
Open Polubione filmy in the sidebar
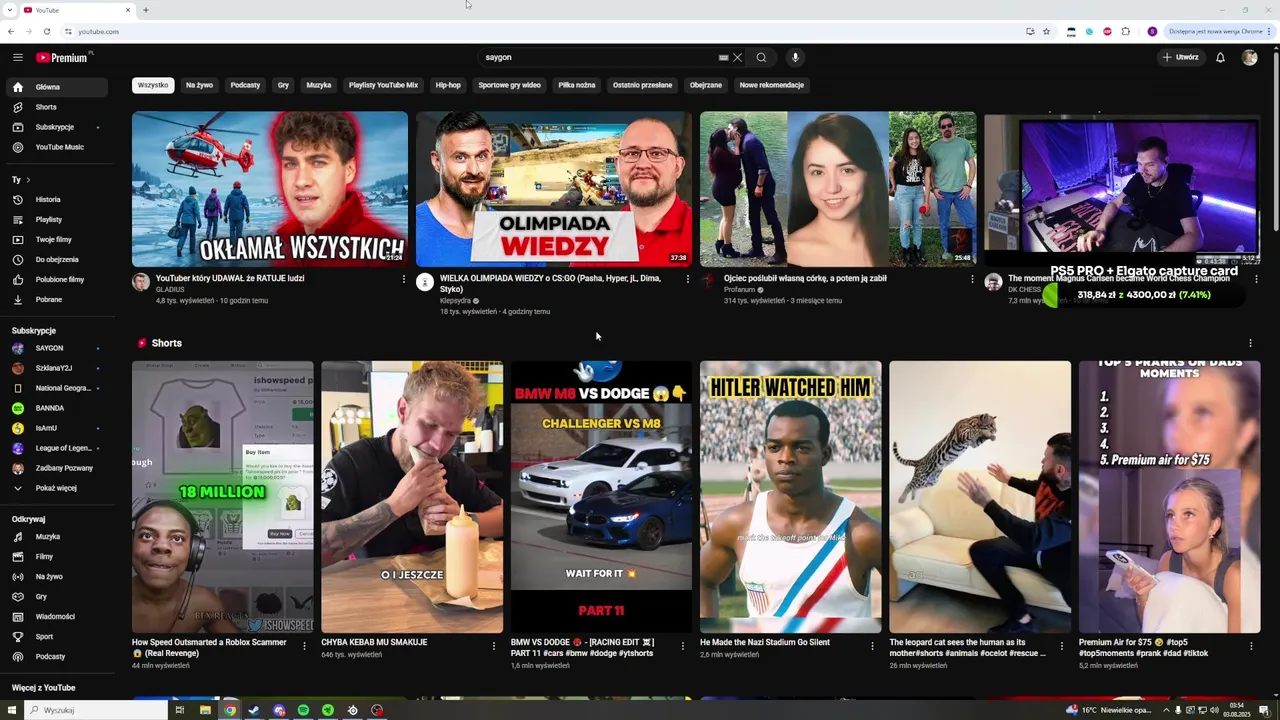point(59,280)
